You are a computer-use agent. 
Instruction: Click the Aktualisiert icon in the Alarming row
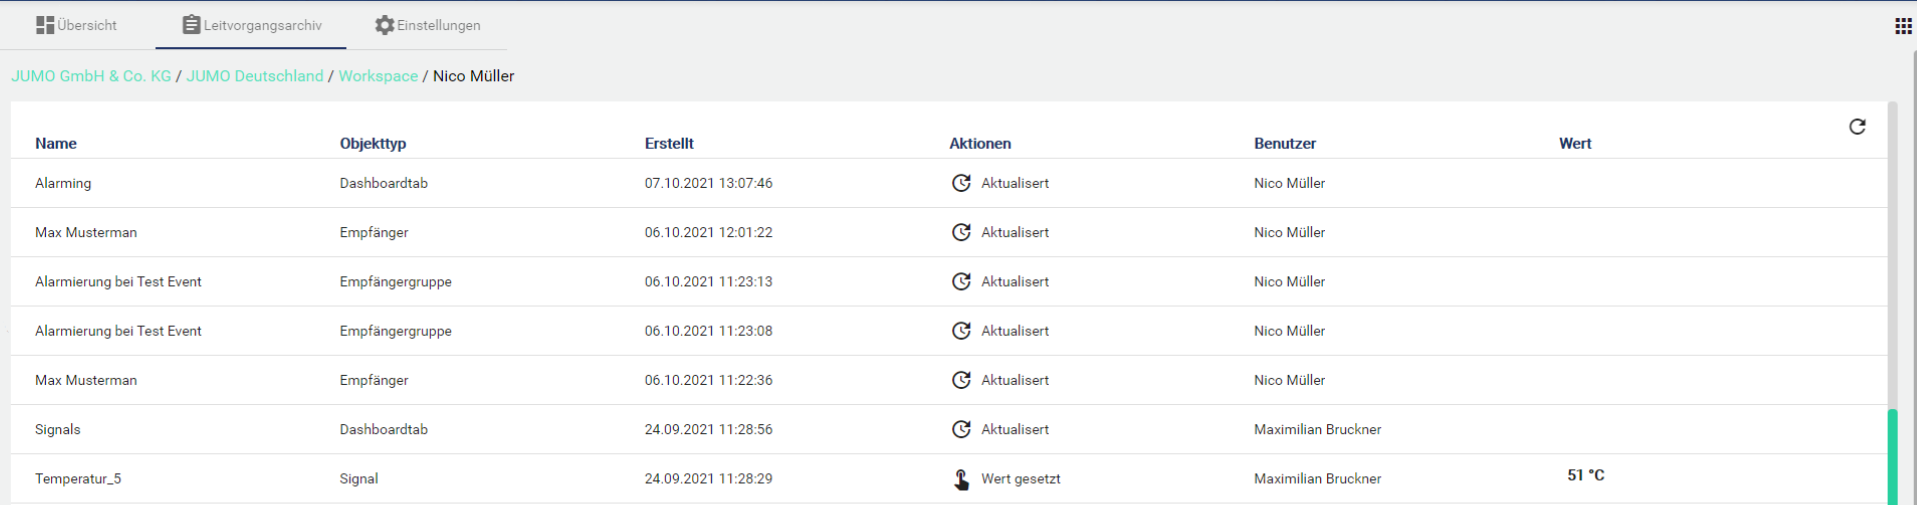pos(961,183)
